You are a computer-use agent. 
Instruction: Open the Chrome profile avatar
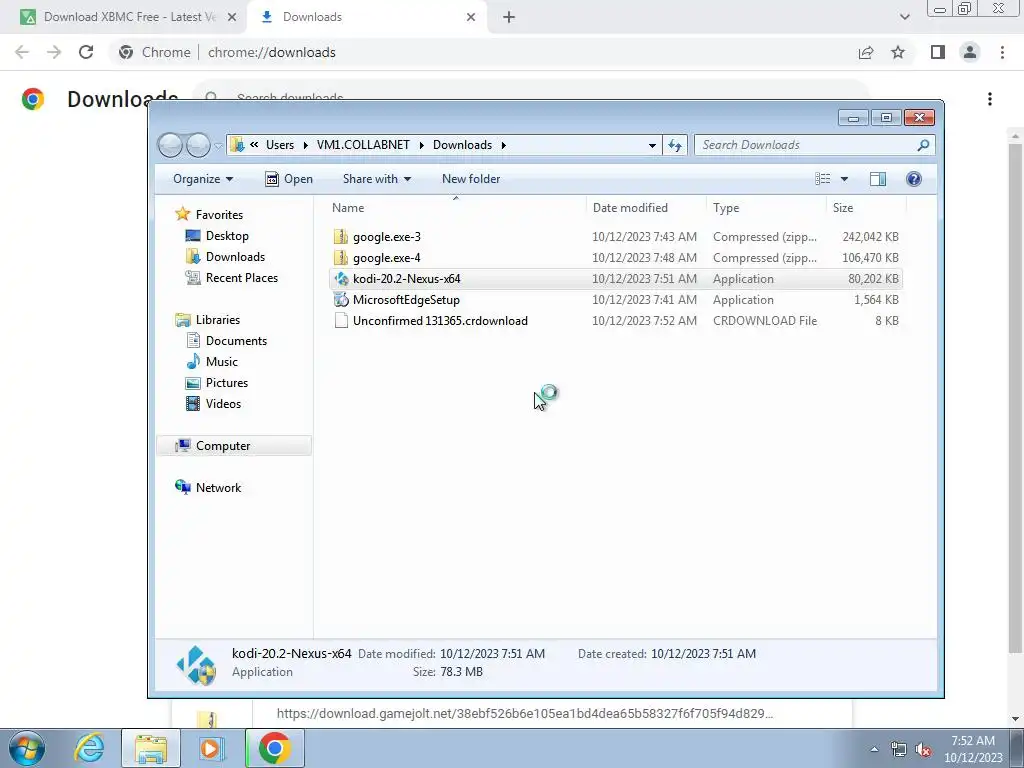pyautogui.click(x=970, y=52)
